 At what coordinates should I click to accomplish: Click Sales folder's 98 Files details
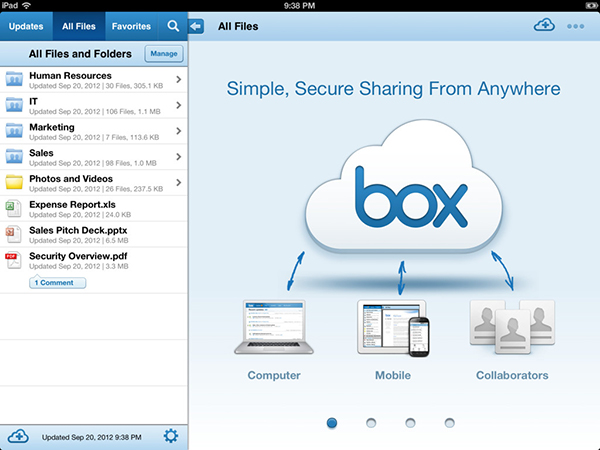(x=131, y=163)
